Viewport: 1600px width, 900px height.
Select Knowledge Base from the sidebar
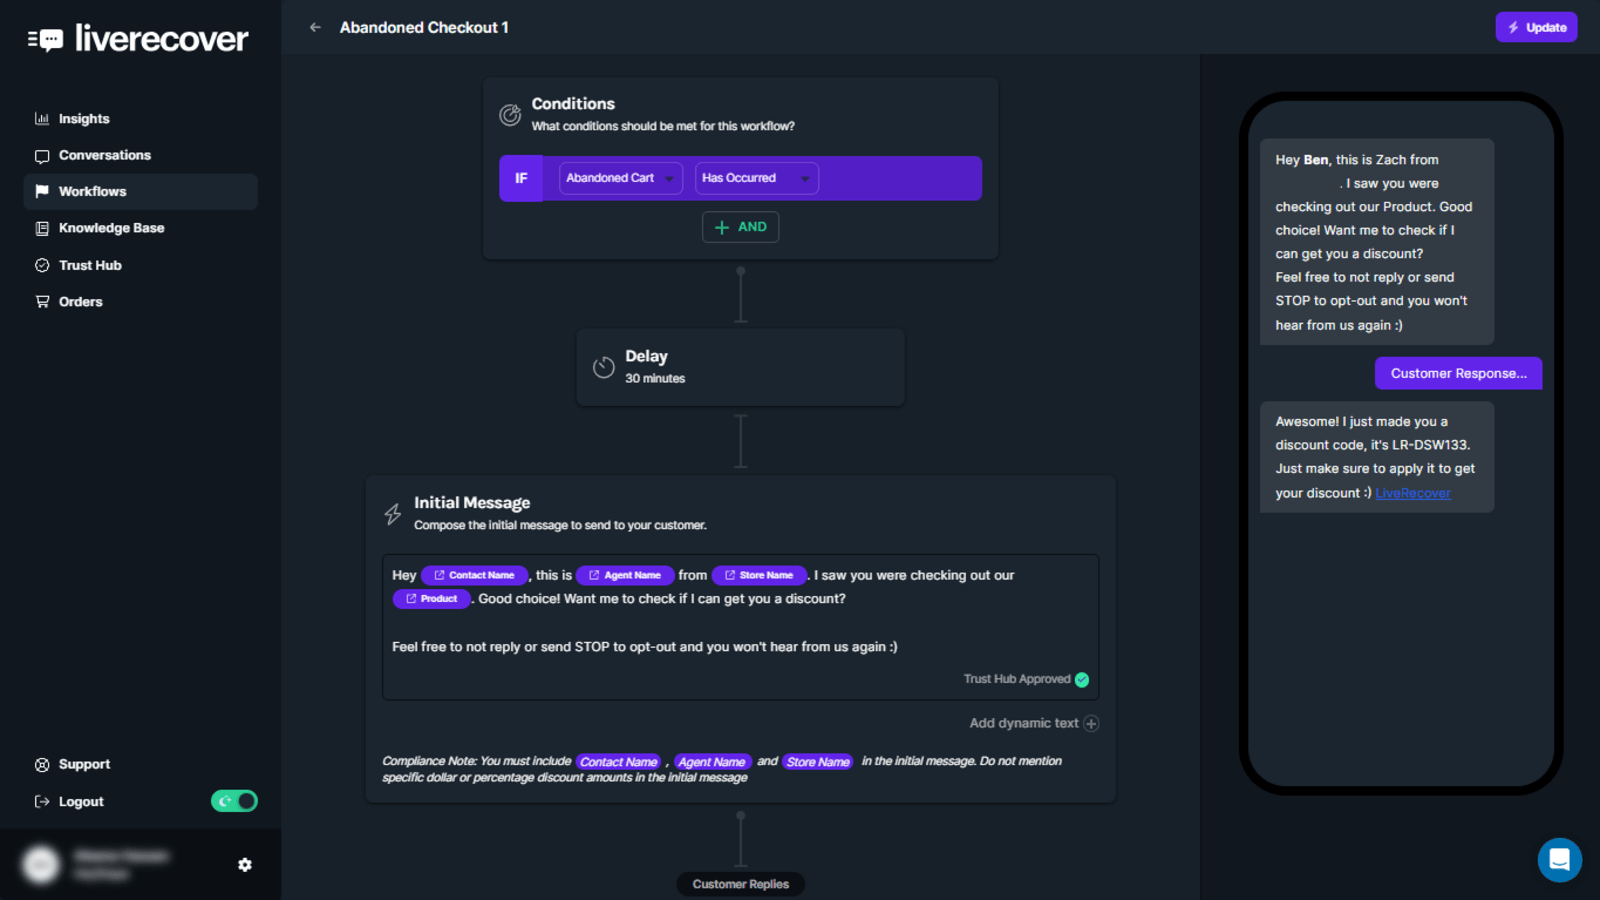pos(111,228)
